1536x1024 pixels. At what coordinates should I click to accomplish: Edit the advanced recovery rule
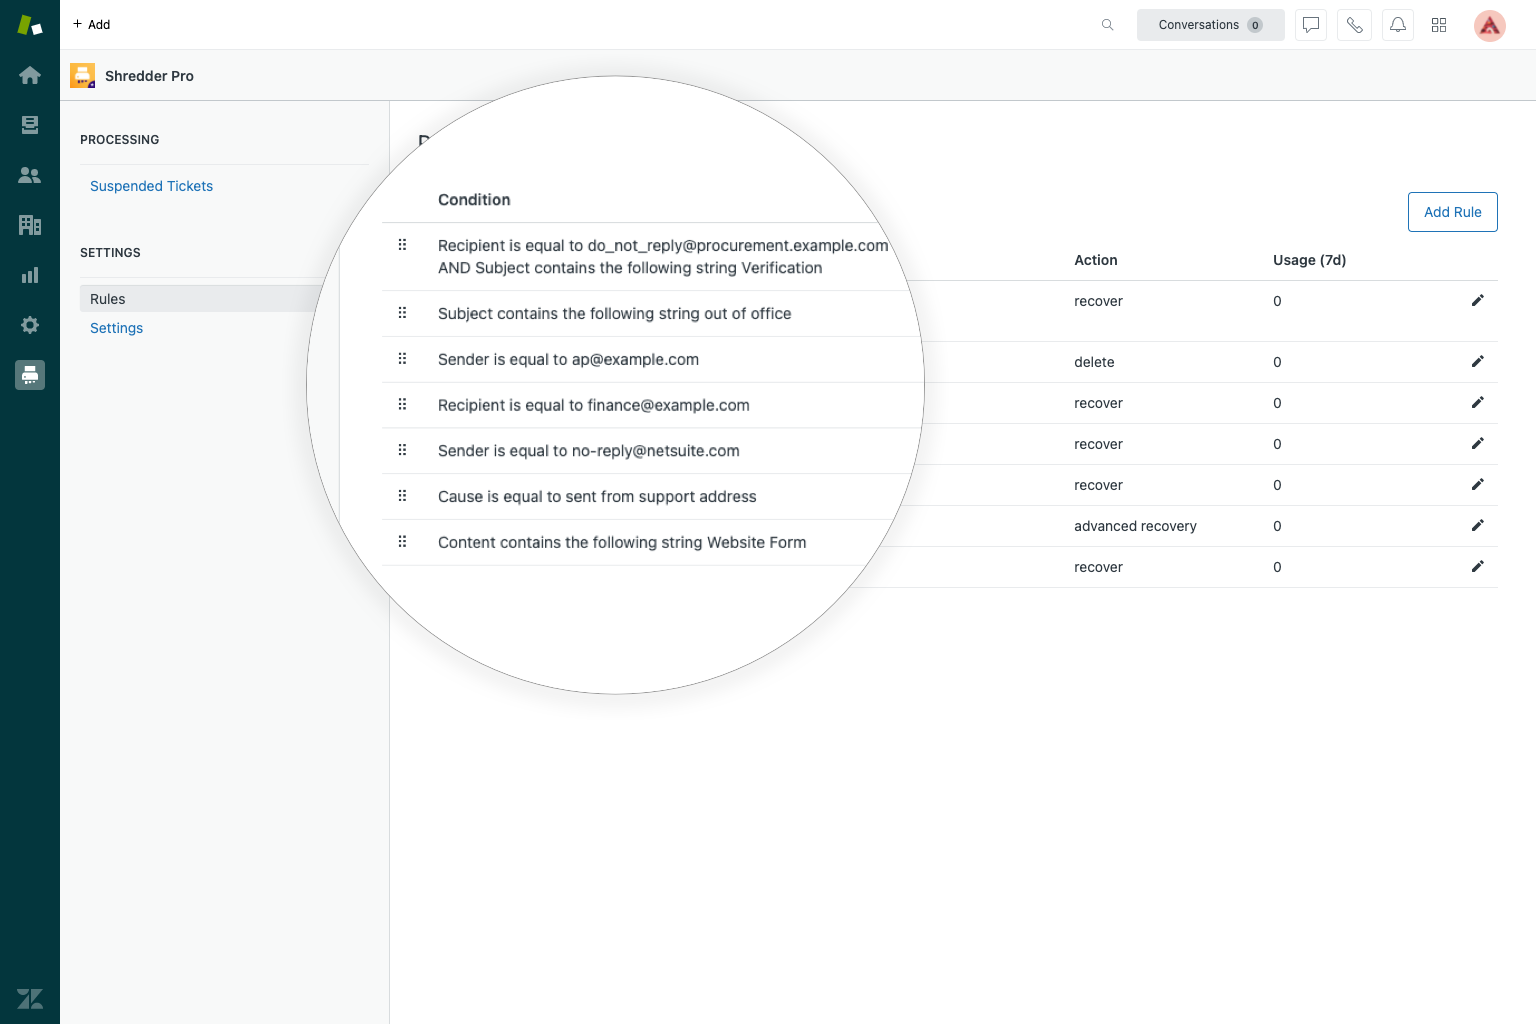tap(1477, 526)
